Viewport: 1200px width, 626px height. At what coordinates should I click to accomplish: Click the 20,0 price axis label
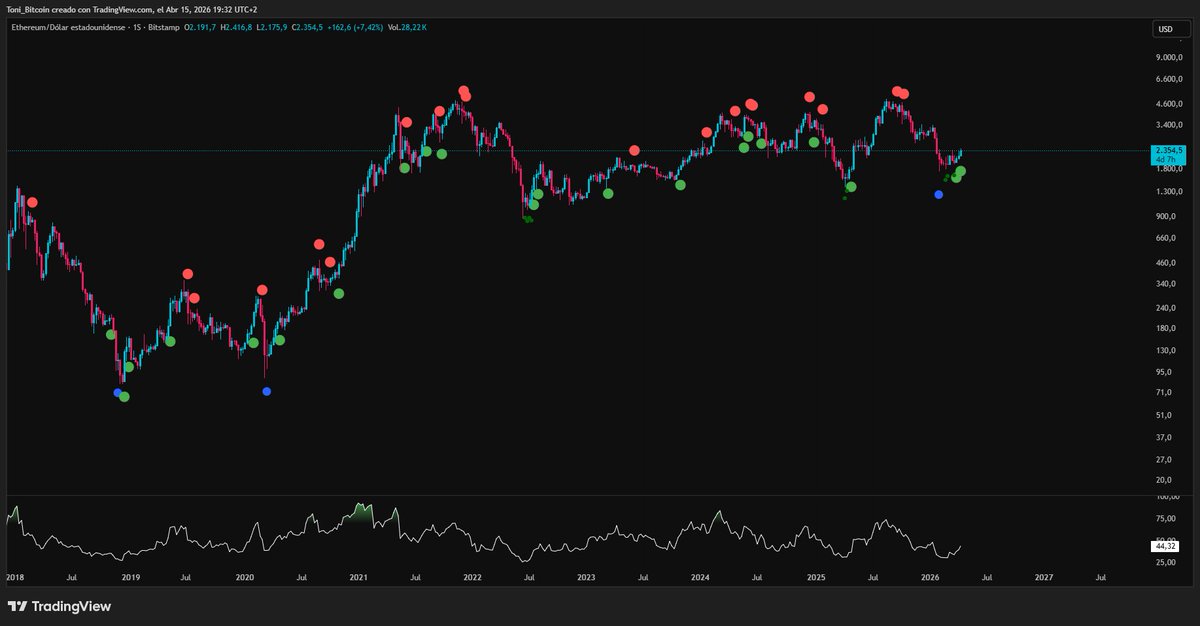1164,481
